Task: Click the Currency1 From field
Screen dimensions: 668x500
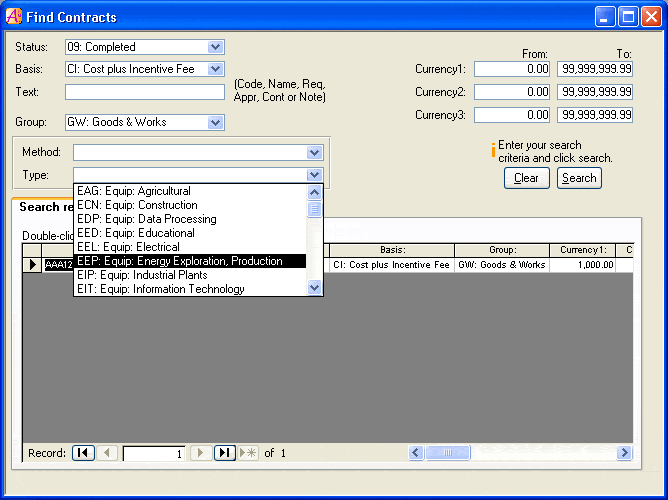Action: coord(512,69)
